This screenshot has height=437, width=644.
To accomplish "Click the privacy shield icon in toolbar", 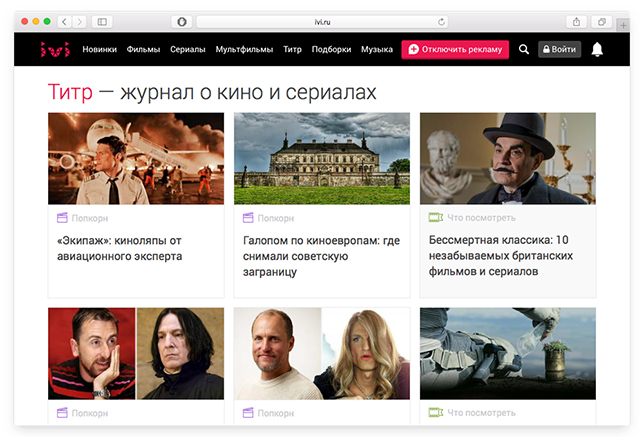I will coord(182,22).
